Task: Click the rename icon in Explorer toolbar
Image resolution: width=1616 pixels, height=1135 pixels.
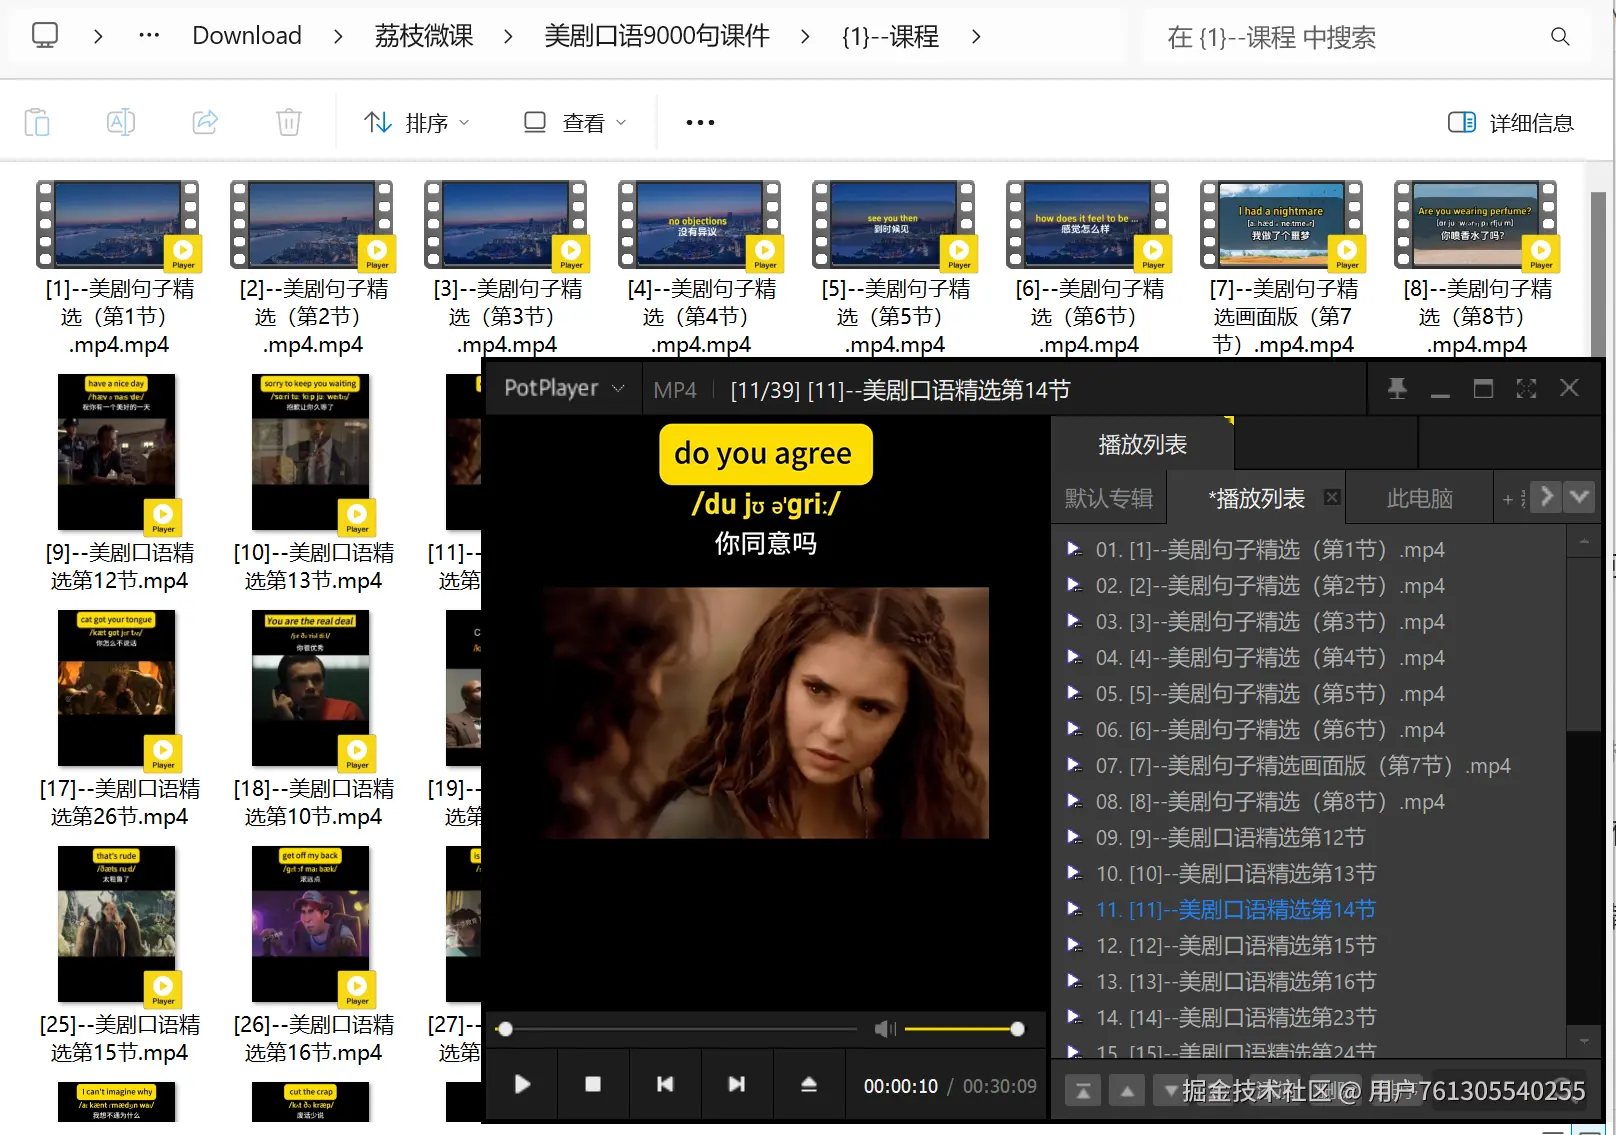Action: coord(121,122)
